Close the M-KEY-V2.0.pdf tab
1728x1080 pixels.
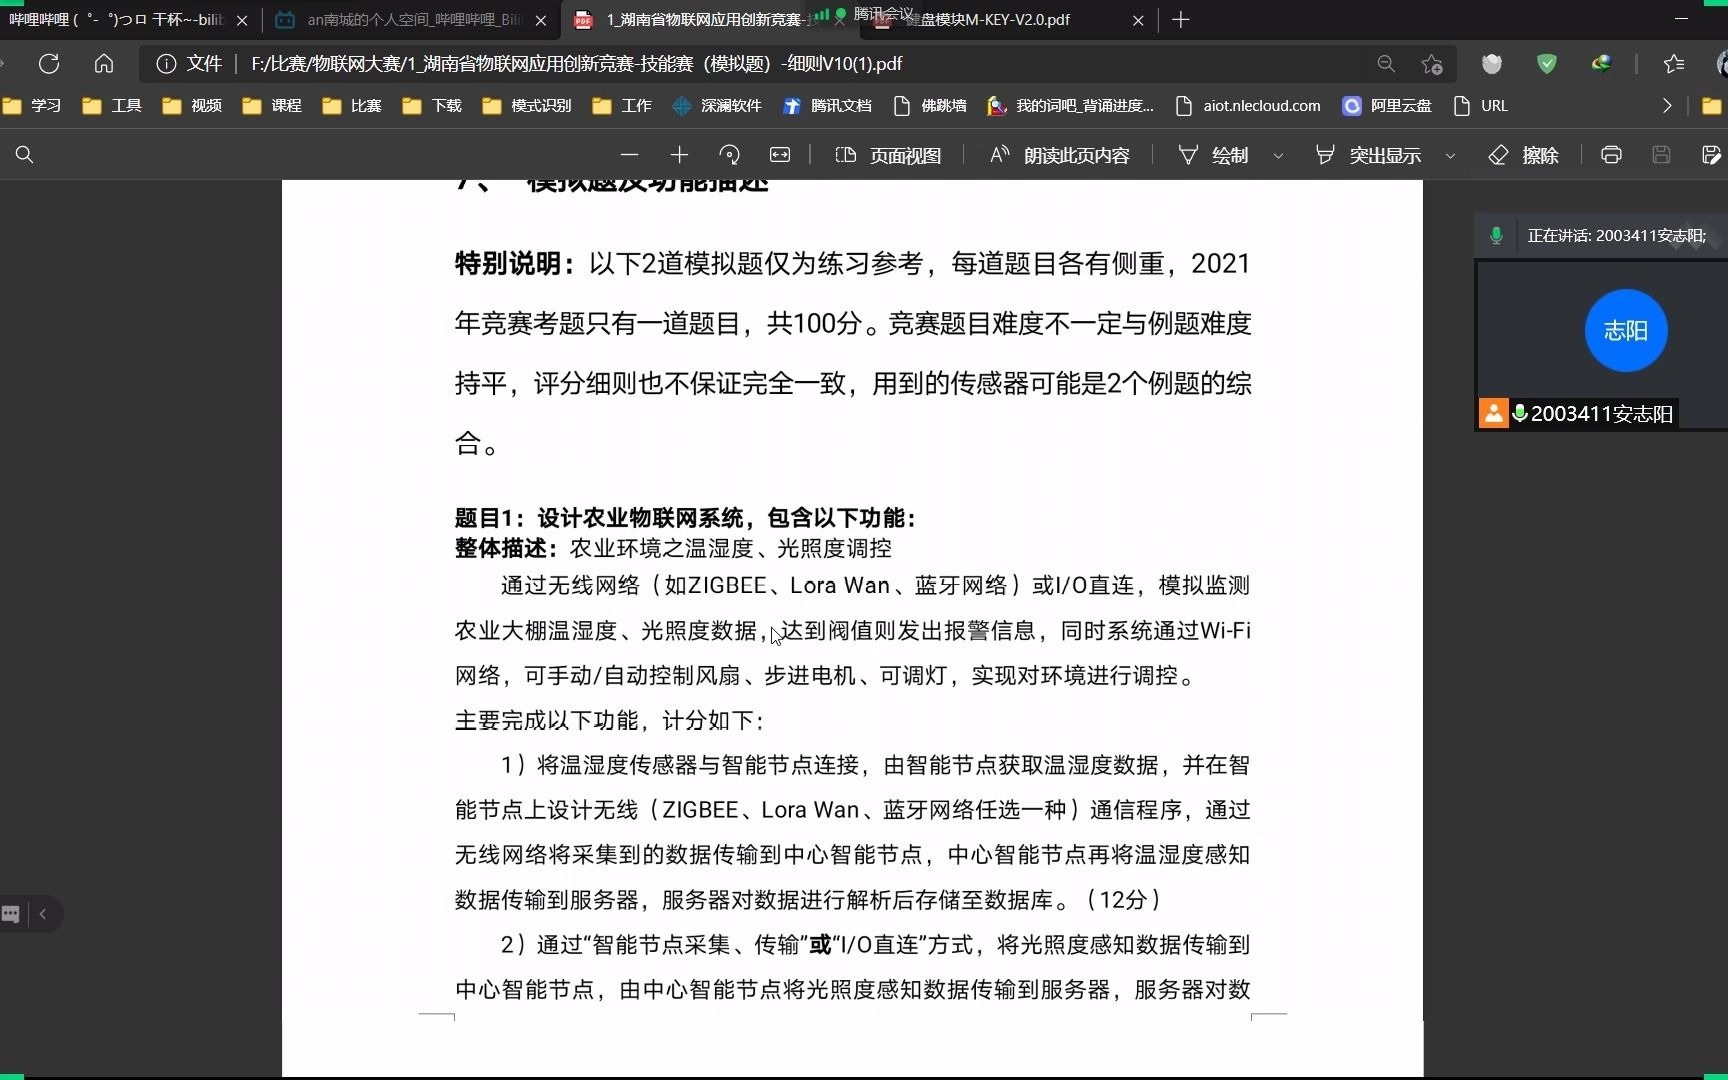click(1138, 20)
